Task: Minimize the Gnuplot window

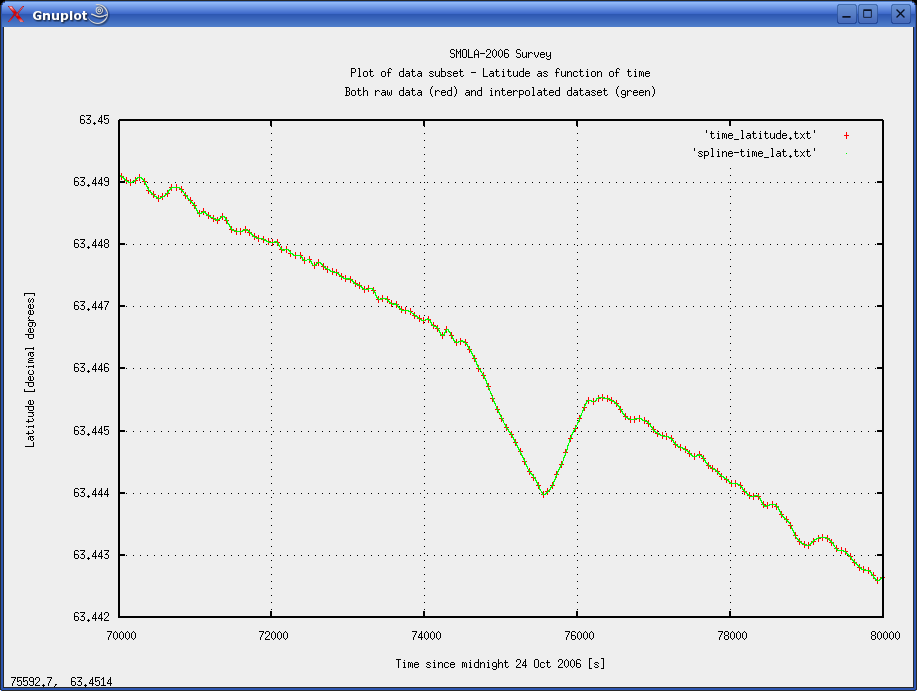Action: (846, 14)
